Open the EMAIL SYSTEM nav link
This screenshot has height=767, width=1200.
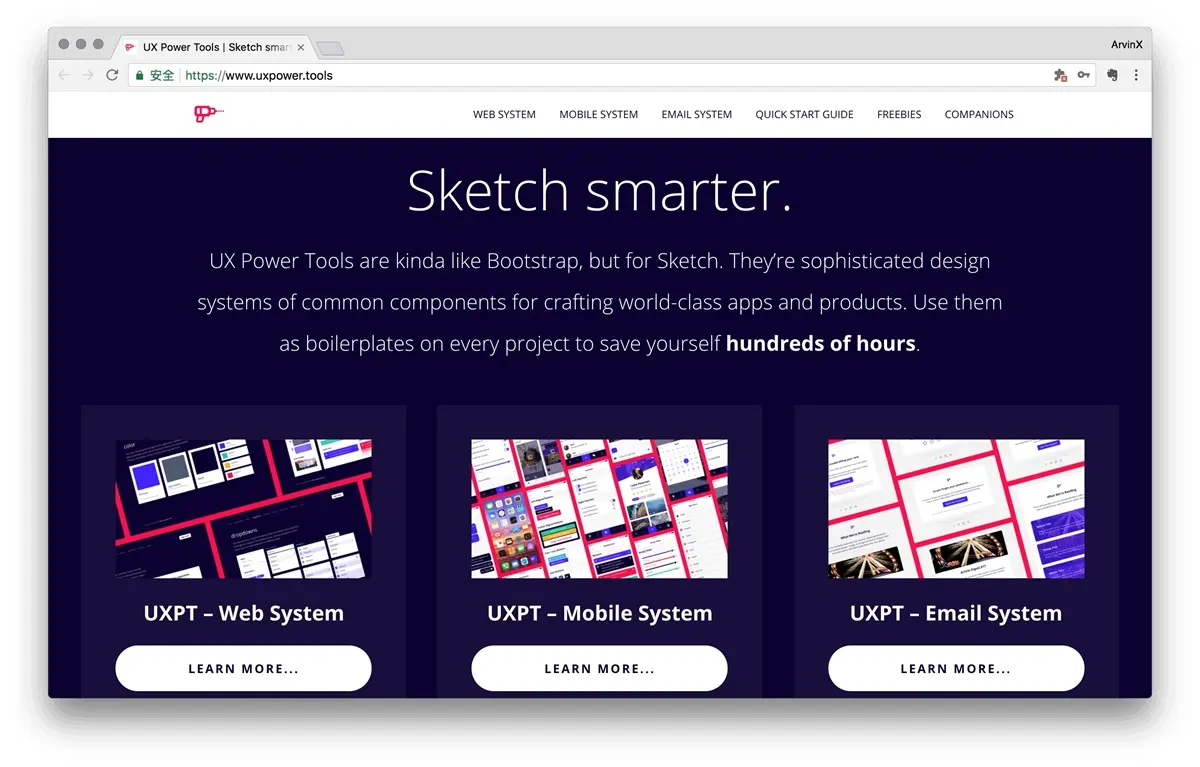point(696,115)
